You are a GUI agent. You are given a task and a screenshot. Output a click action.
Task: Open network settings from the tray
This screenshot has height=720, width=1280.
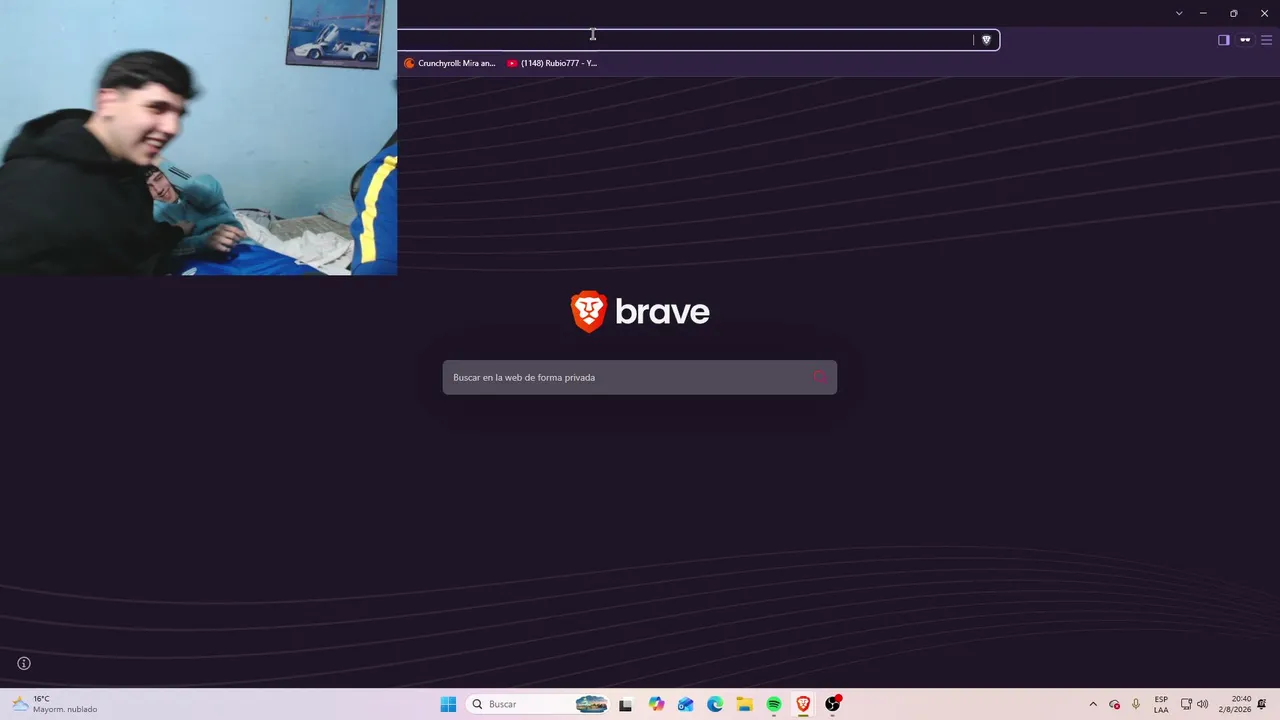click(1186, 704)
